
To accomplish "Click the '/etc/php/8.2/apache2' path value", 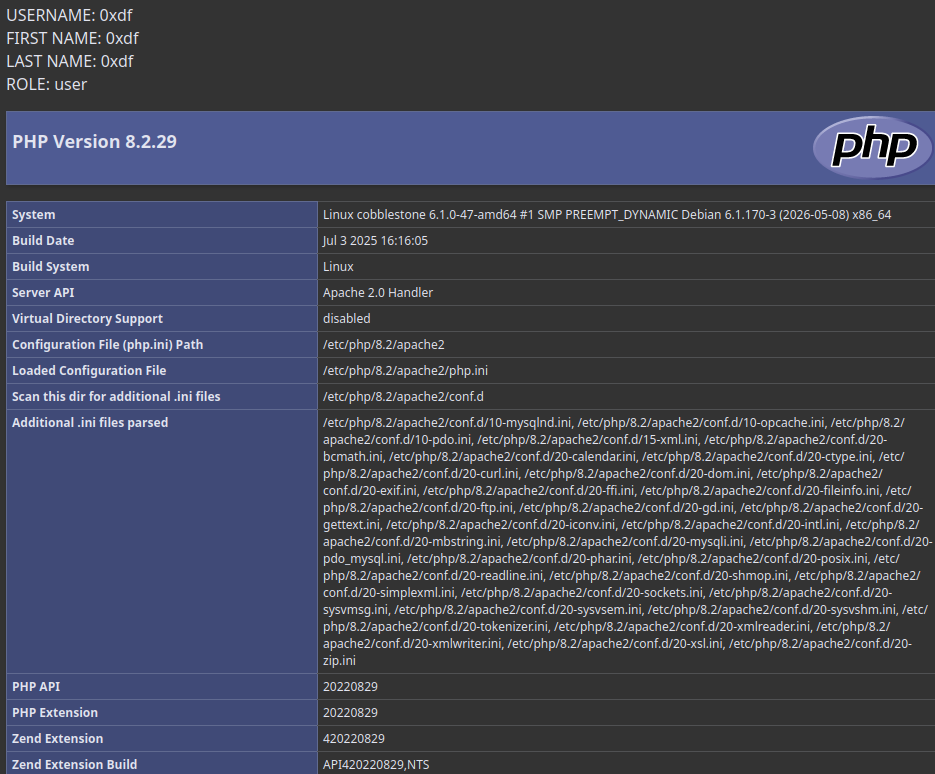I will click(383, 345).
